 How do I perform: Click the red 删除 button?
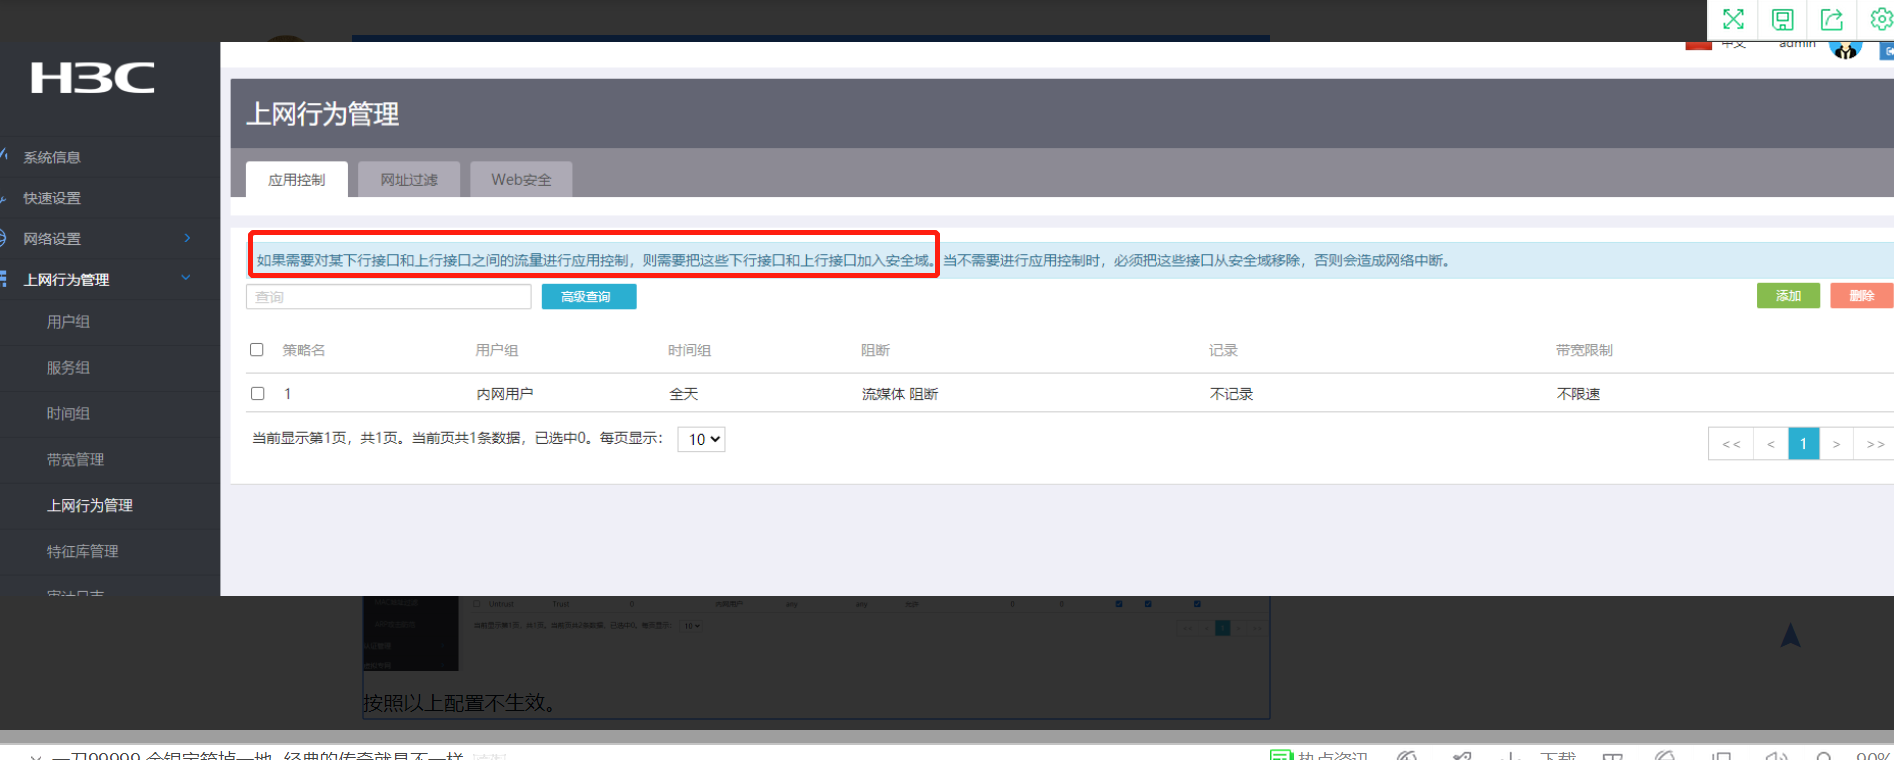tap(1861, 296)
